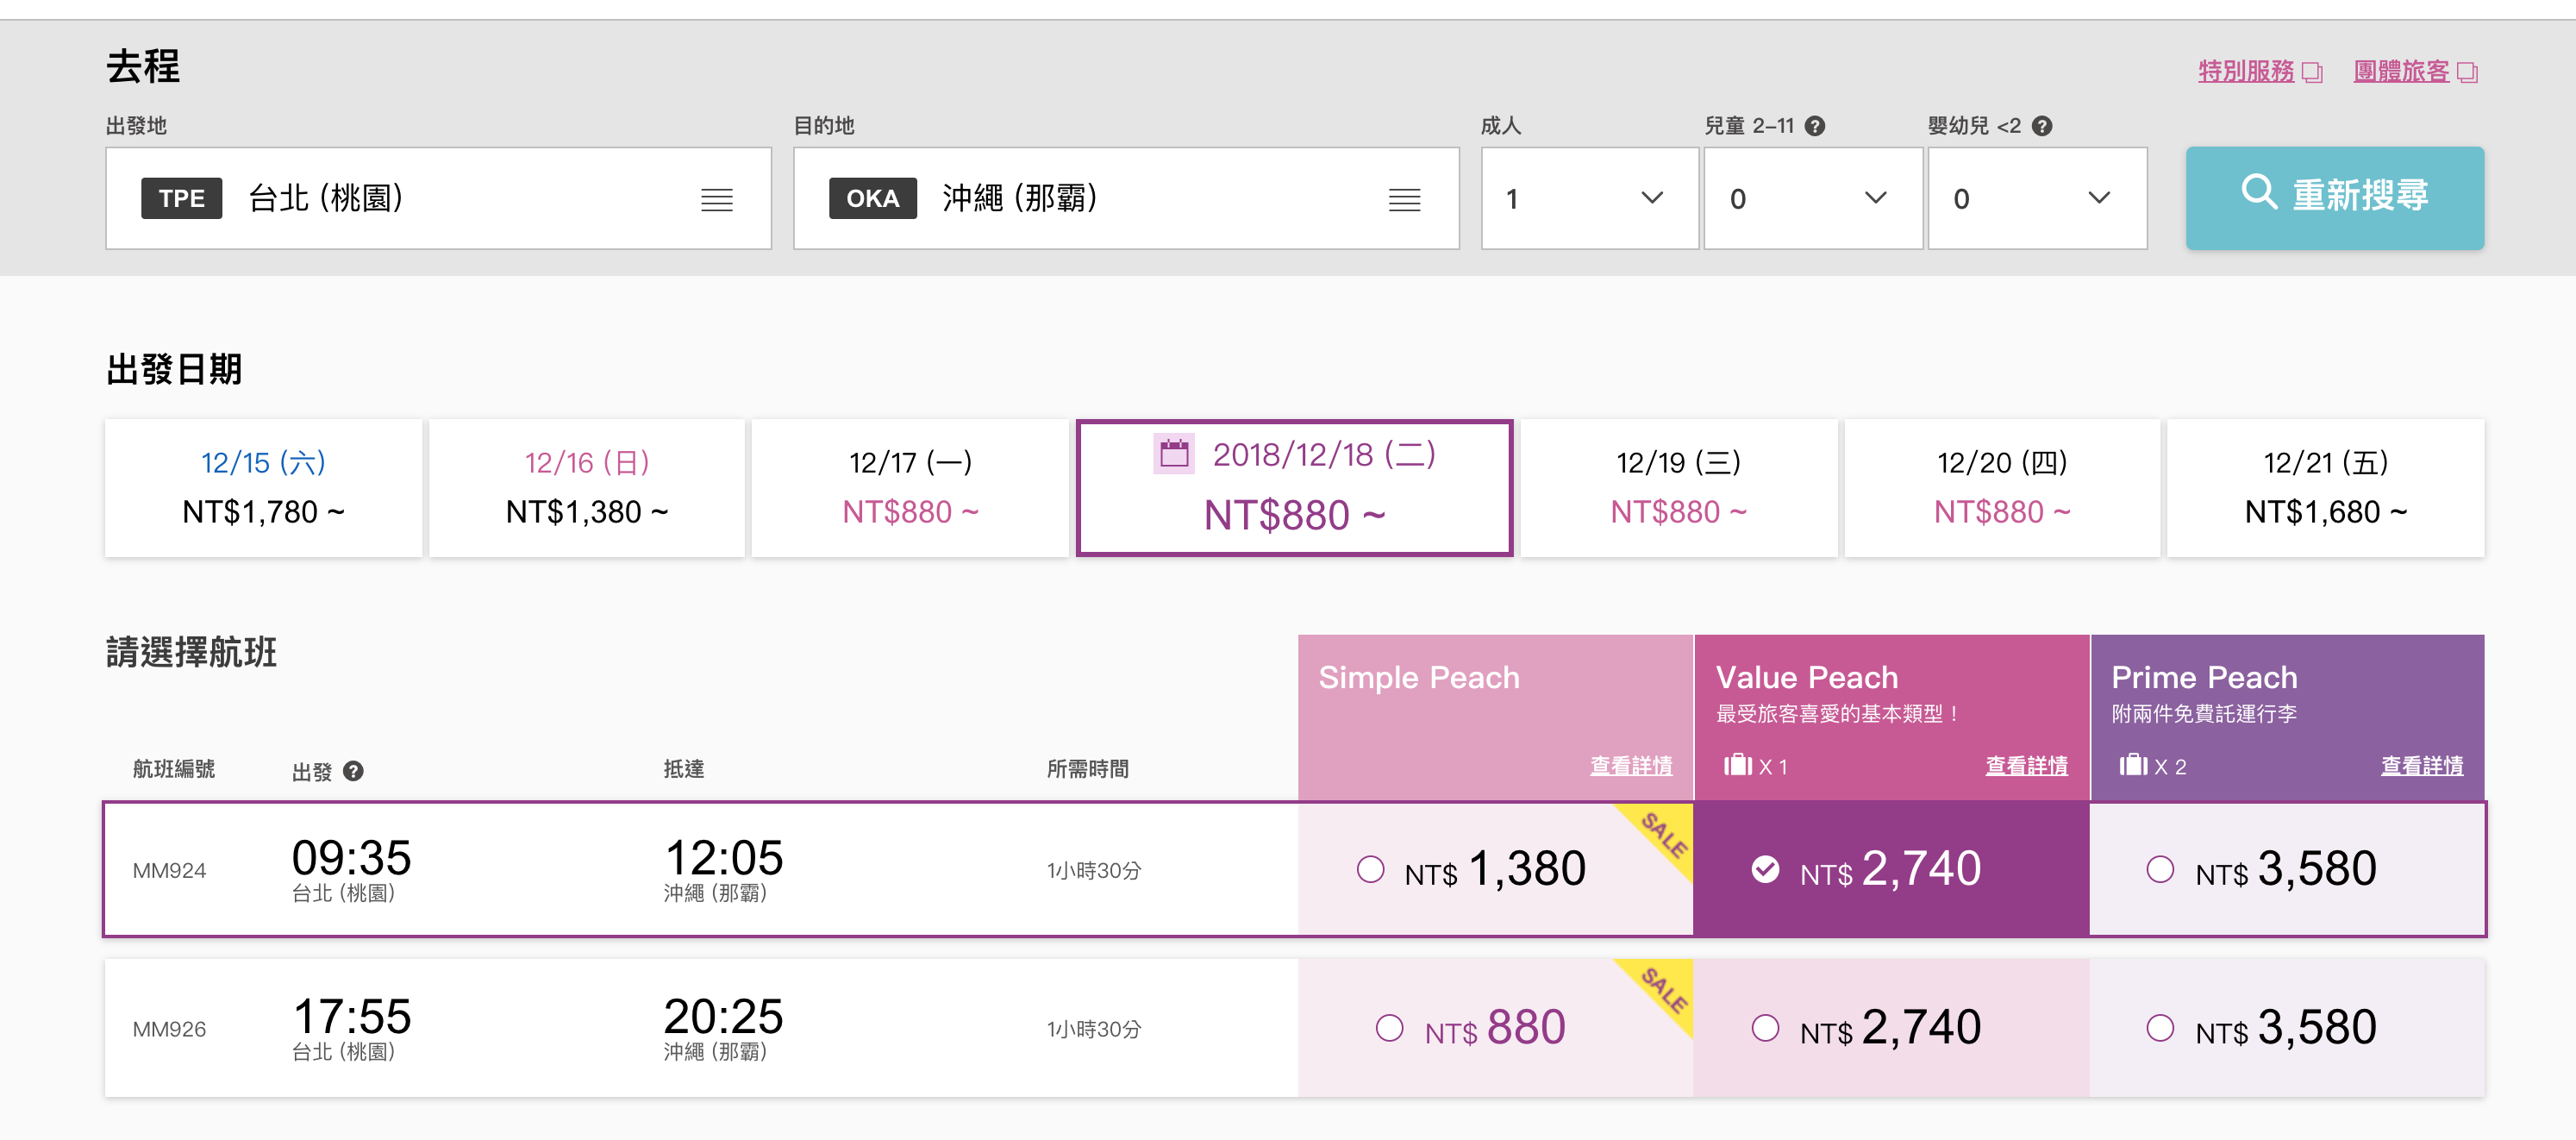Expand the adult passenger count dropdown
2576x1140 pixels.
(1590, 198)
